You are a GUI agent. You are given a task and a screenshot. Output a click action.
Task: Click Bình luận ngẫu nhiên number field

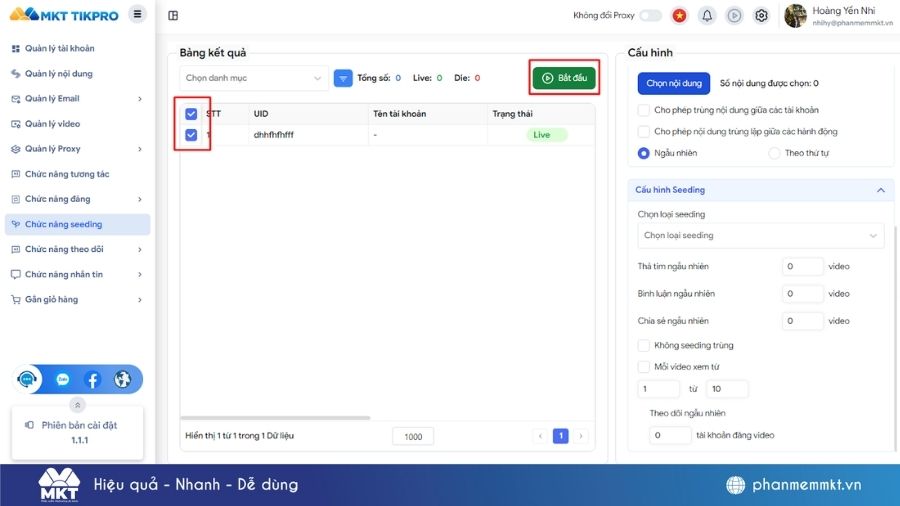click(x=802, y=294)
